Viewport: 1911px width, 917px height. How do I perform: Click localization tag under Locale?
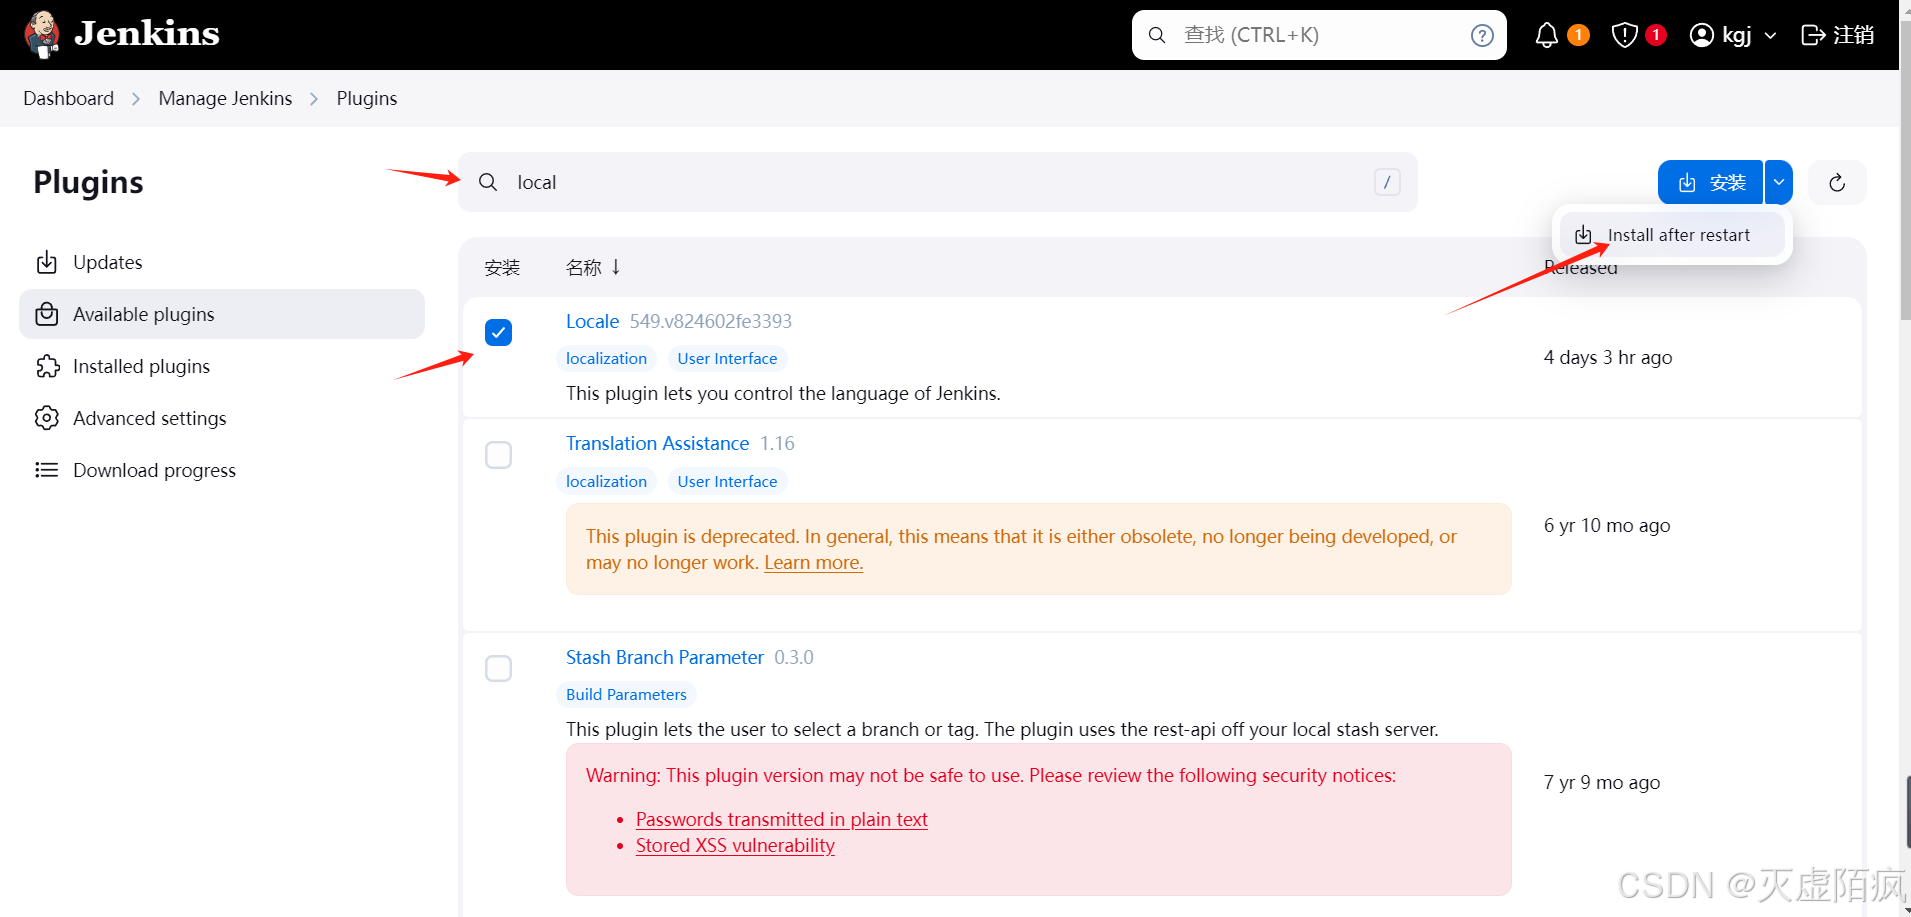606,358
